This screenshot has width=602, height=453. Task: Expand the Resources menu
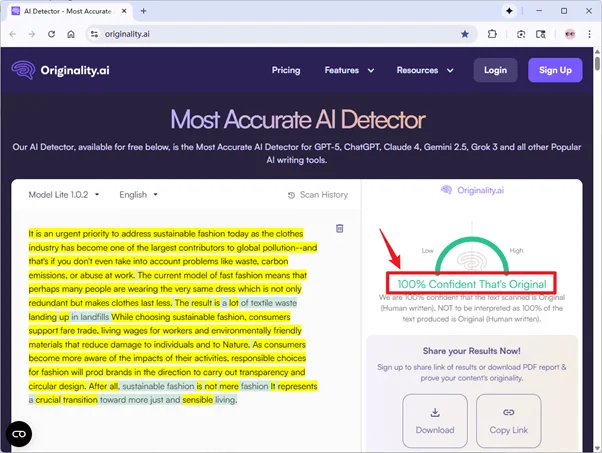424,71
